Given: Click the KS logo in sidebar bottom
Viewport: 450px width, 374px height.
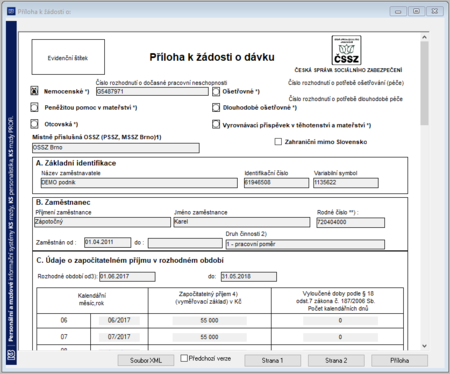Looking at the screenshot, I should (11, 356).
